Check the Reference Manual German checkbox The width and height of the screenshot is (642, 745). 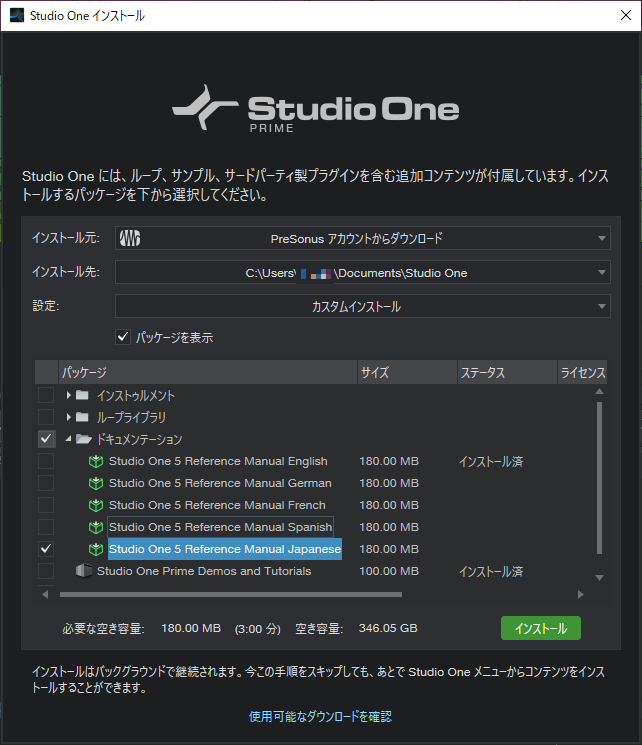point(46,483)
